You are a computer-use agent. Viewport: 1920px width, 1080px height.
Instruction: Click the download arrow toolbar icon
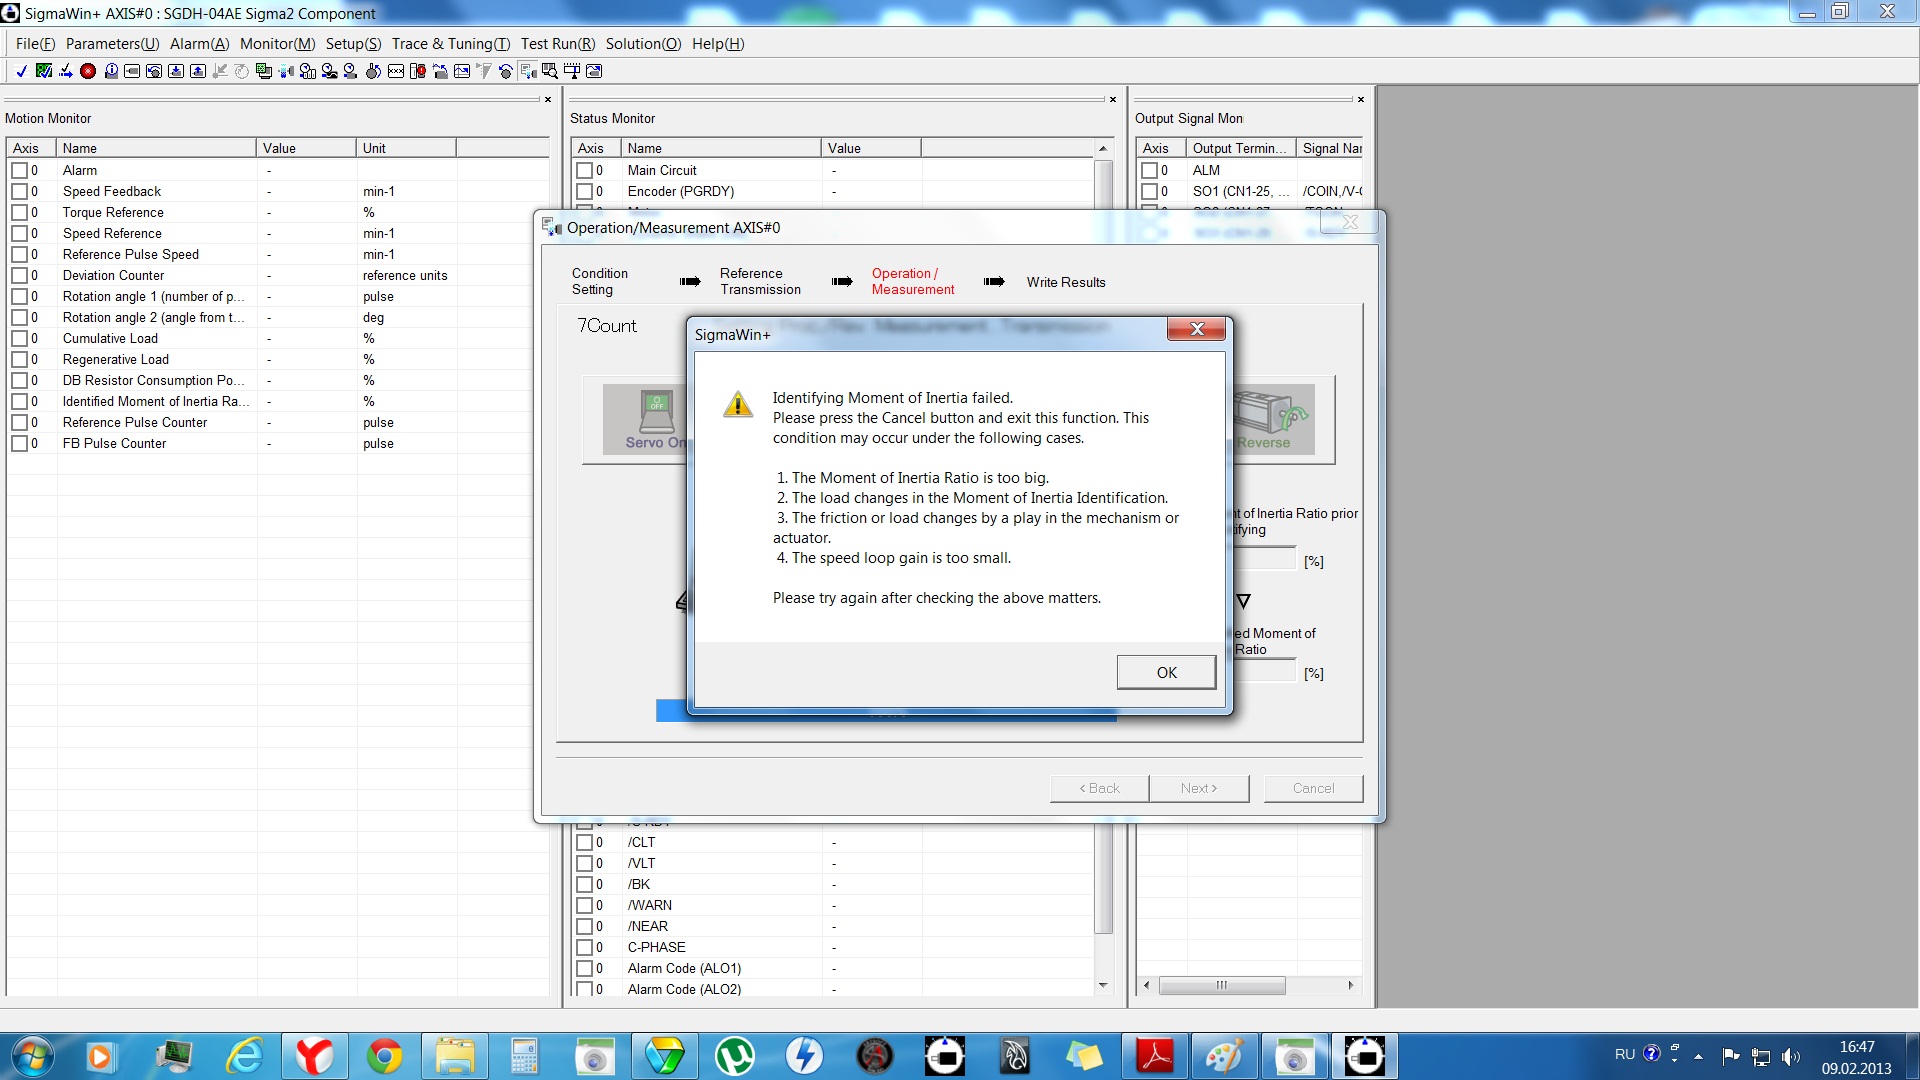(176, 71)
